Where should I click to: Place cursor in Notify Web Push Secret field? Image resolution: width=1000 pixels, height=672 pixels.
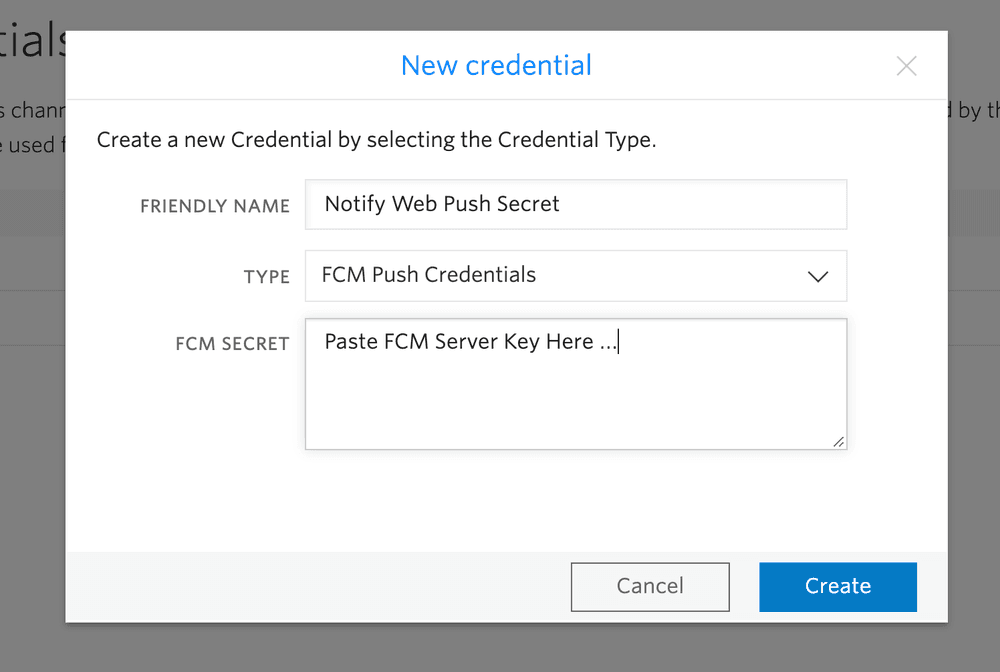click(576, 204)
